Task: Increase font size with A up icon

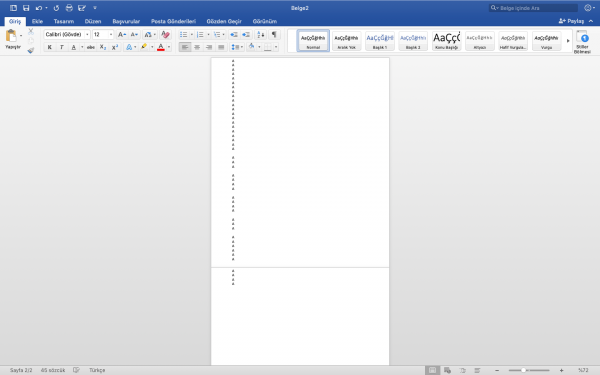Action: [x=122, y=34]
